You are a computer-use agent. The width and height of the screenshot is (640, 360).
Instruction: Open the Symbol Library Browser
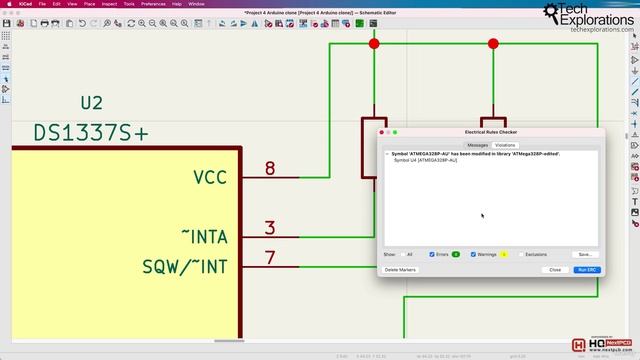pyautogui.click(x=279, y=24)
